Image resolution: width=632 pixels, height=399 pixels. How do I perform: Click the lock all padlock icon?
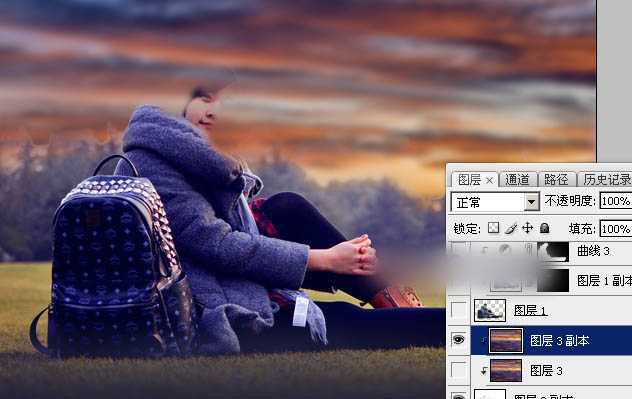tap(545, 228)
